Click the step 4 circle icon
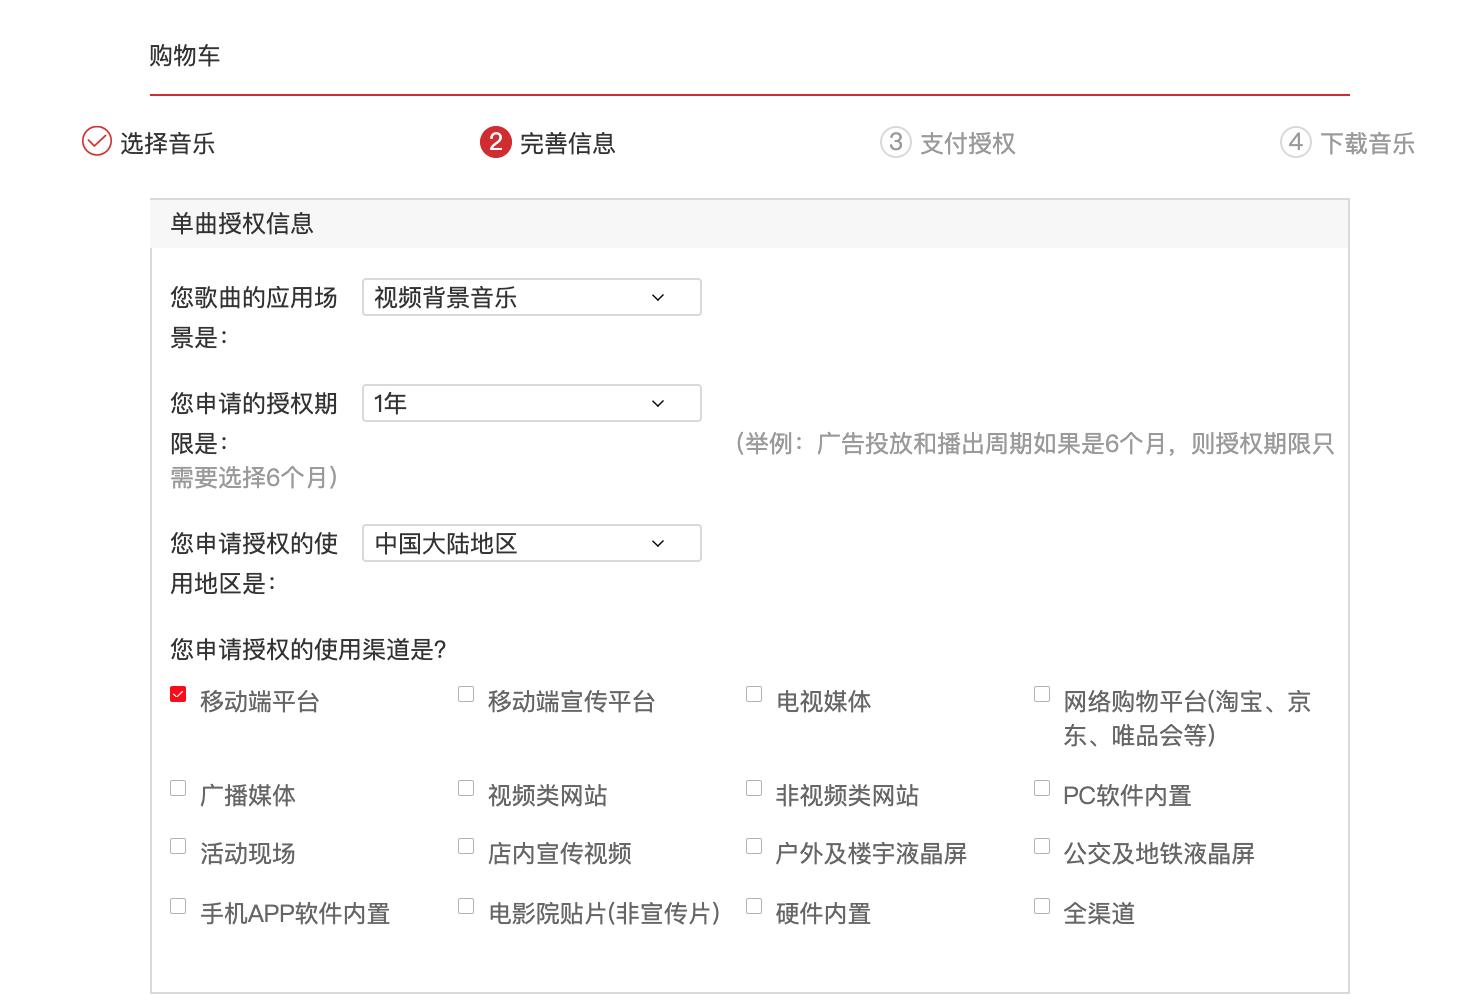 1296,142
